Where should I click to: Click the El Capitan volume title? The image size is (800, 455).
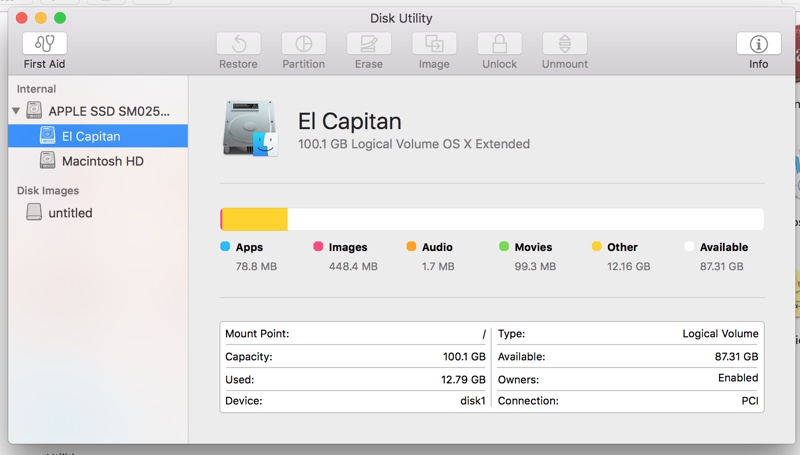[349, 121]
